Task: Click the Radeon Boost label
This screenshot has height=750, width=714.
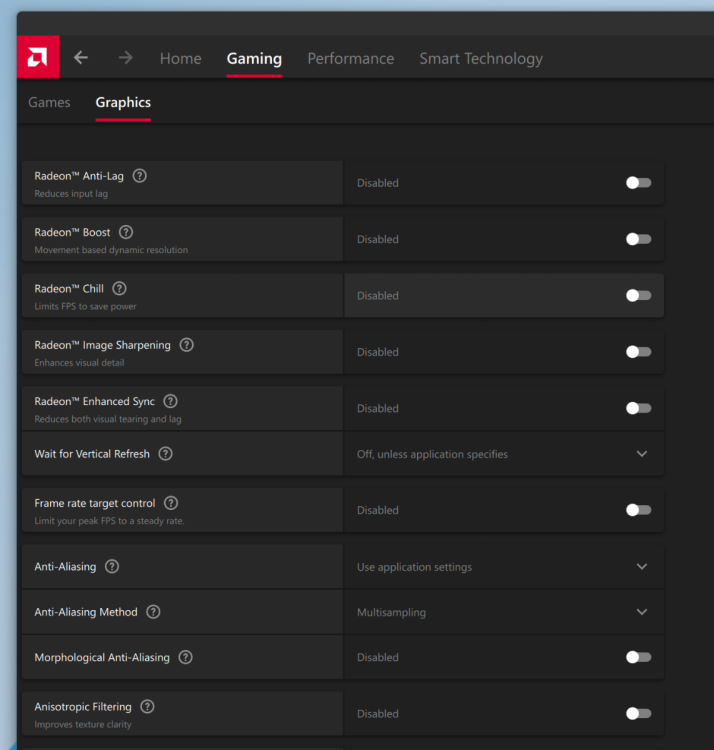Action: coord(72,232)
